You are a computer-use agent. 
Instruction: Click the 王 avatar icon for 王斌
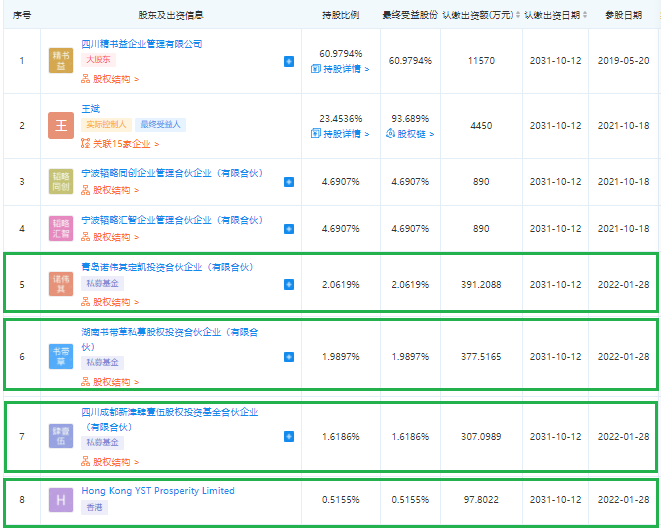pyautogui.click(x=61, y=125)
